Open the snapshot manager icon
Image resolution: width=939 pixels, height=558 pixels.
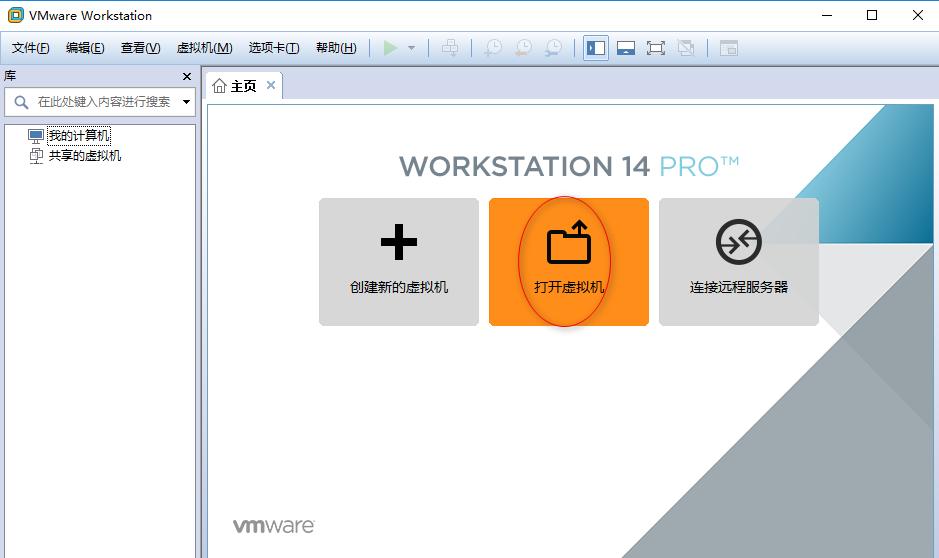553,48
